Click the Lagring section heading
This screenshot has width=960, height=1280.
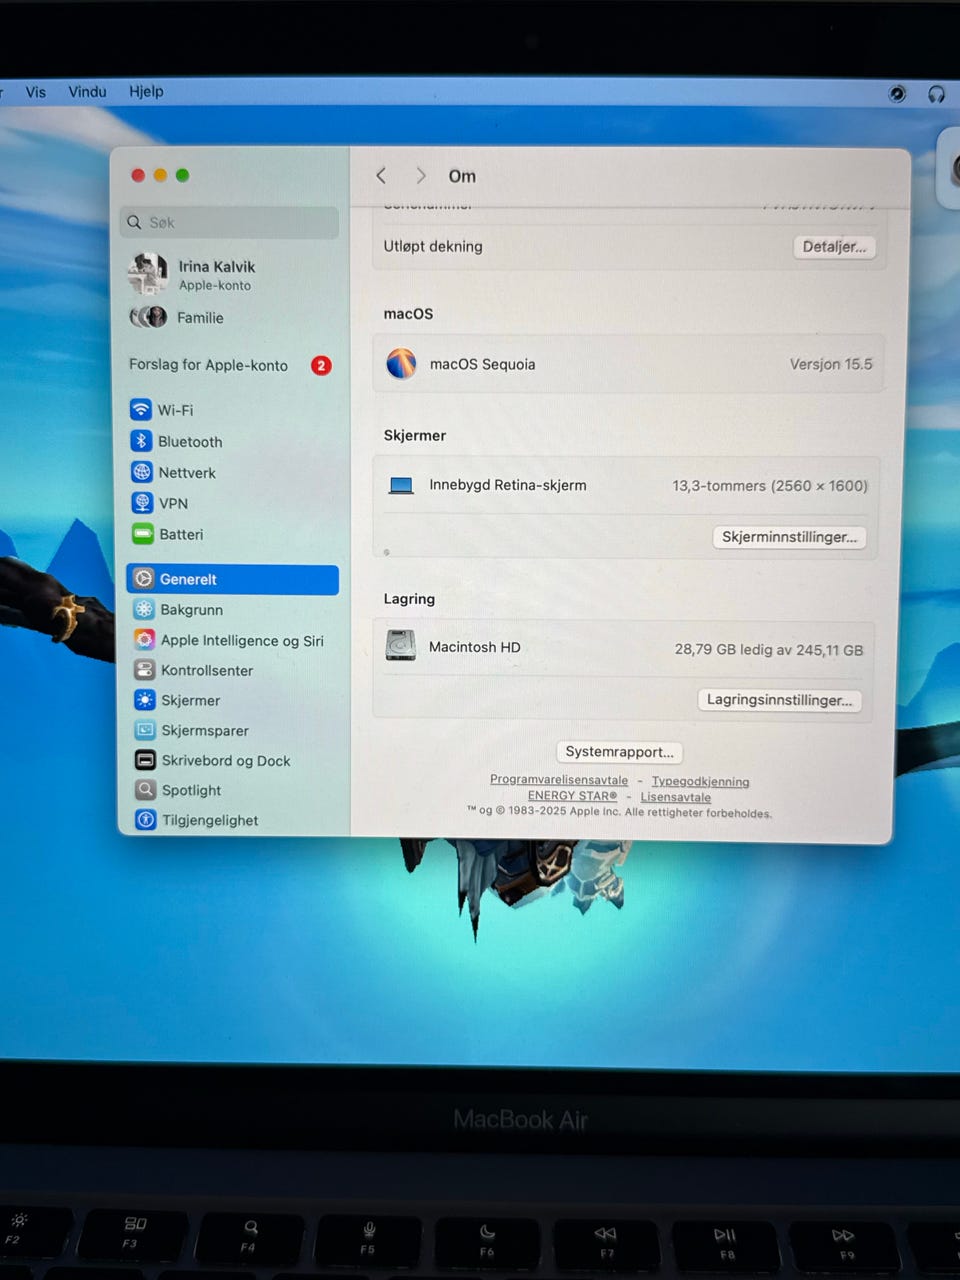coord(409,599)
